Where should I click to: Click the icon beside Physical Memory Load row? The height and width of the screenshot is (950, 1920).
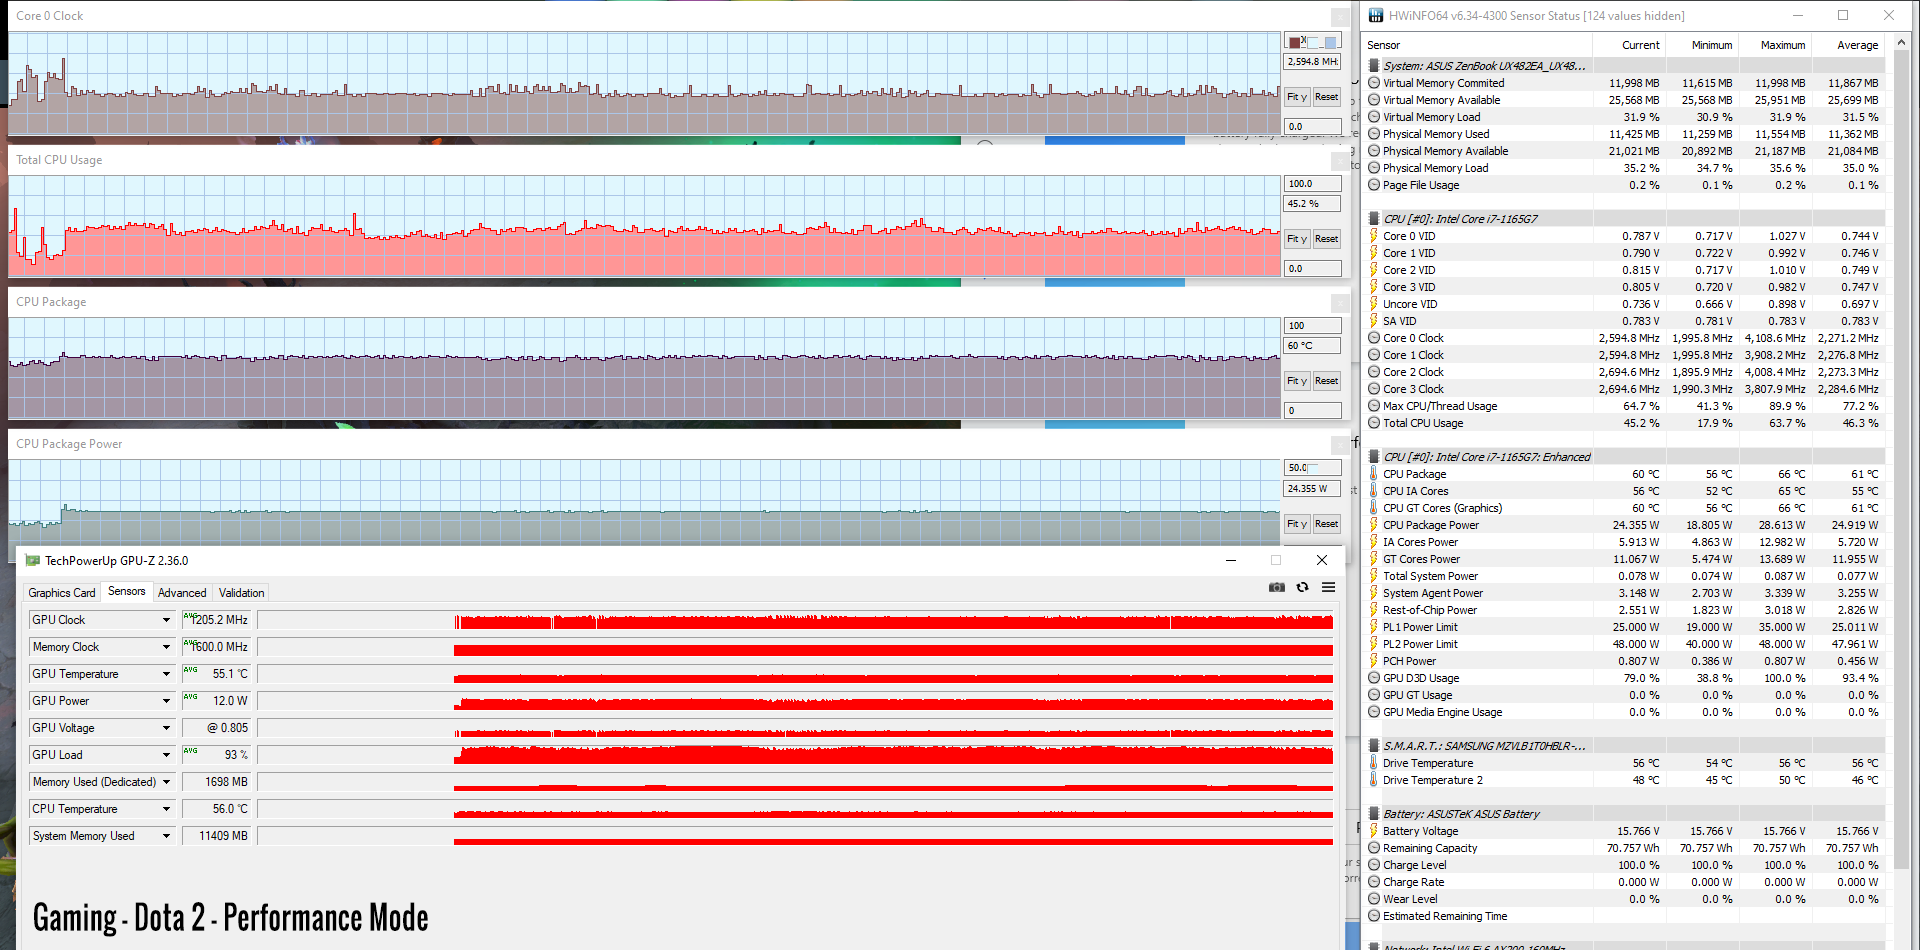tap(1374, 168)
